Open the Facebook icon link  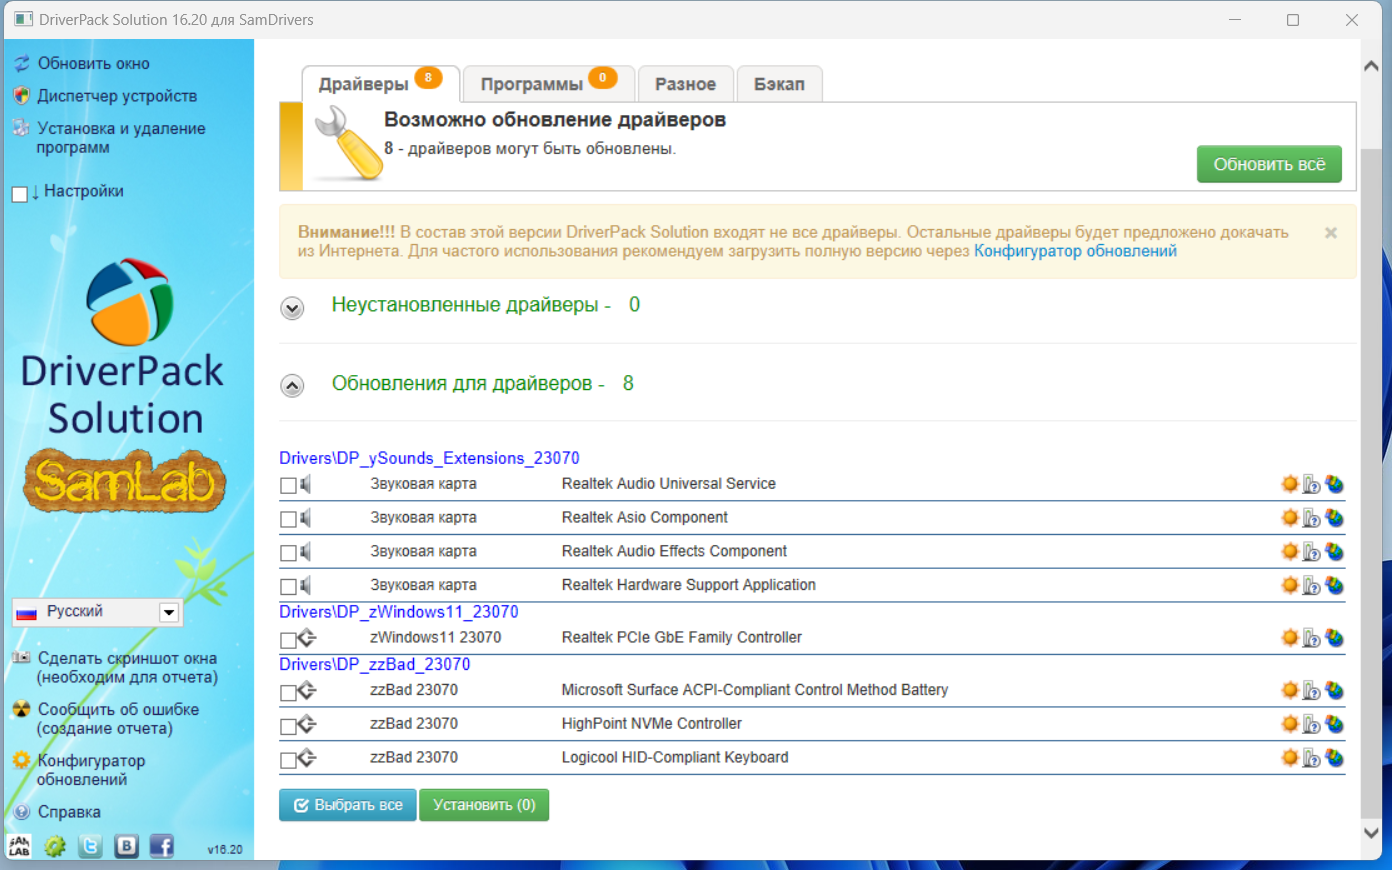coord(162,846)
